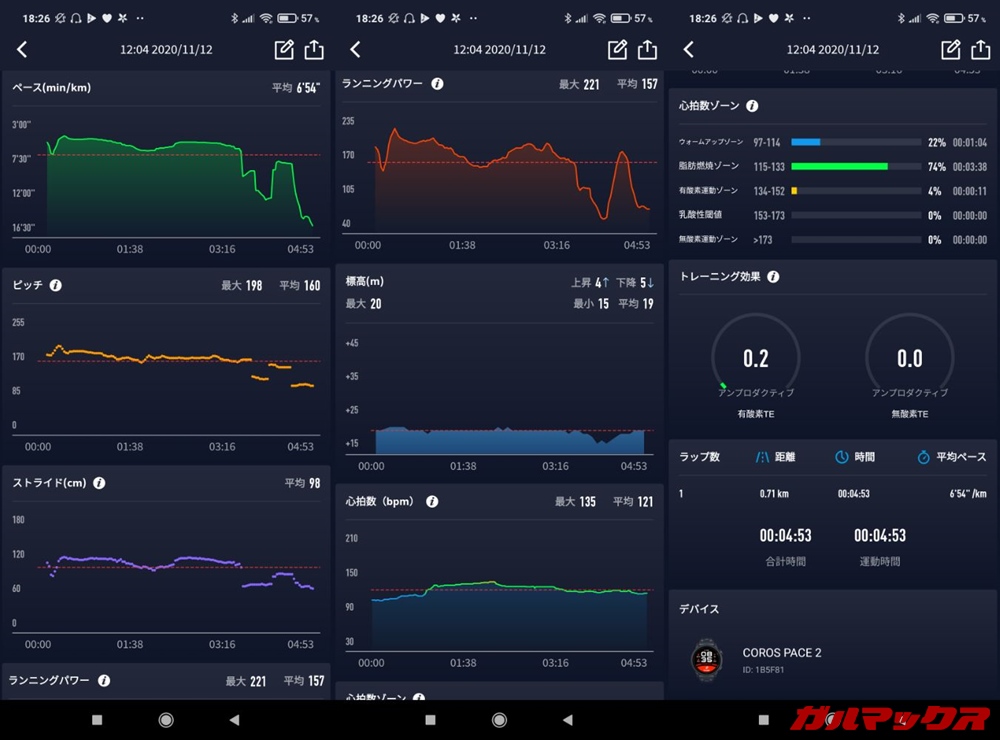1000x740 pixels.
Task: Select lap 1 row showing 0.71 km
Action: click(x=832, y=494)
